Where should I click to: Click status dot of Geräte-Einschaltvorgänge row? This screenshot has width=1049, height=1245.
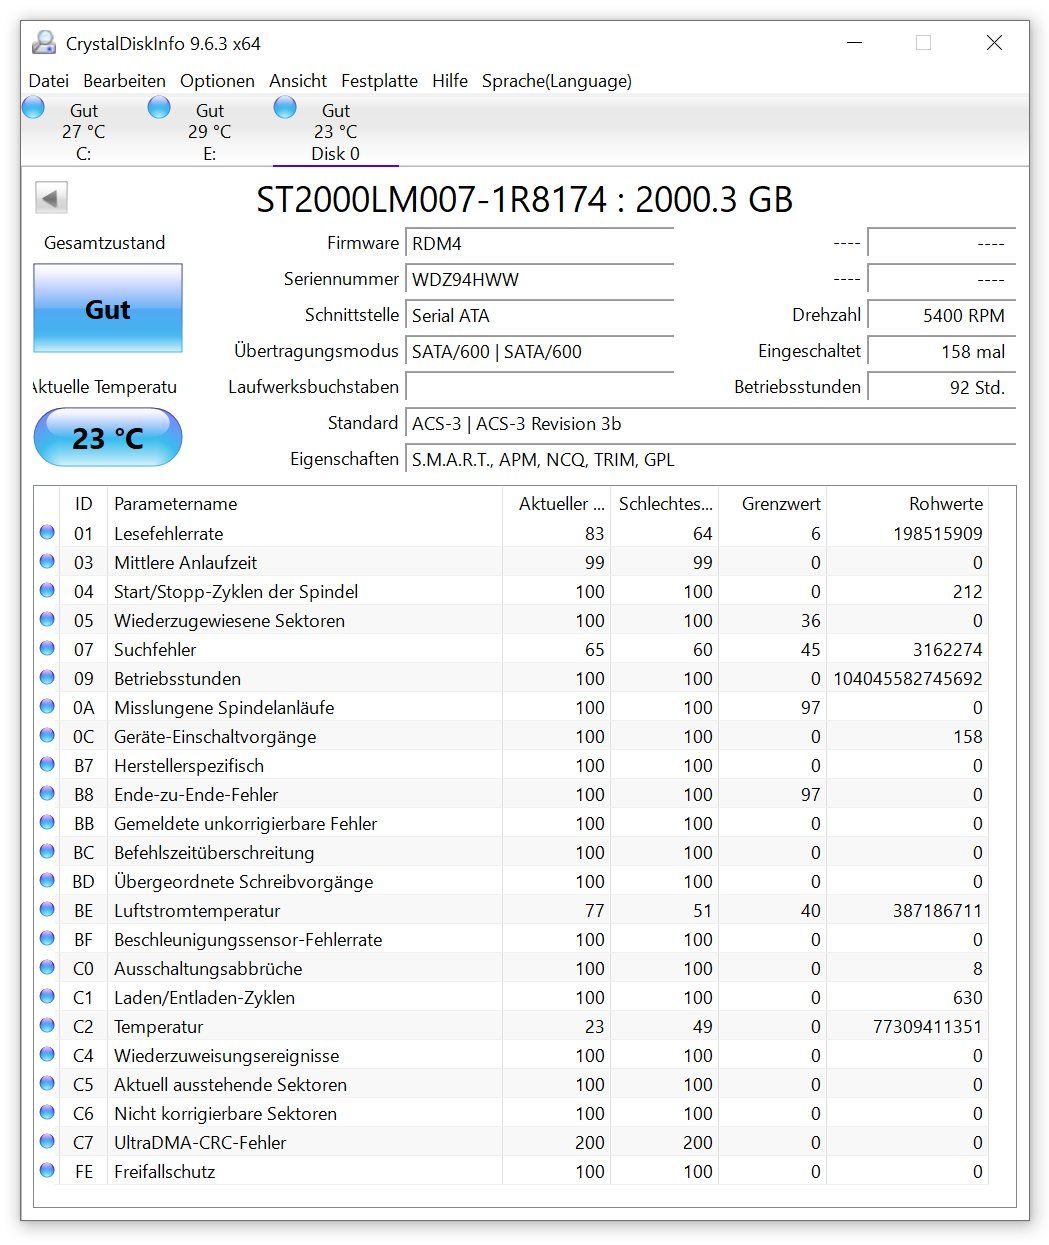pyautogui.click(x=47, y=736)
